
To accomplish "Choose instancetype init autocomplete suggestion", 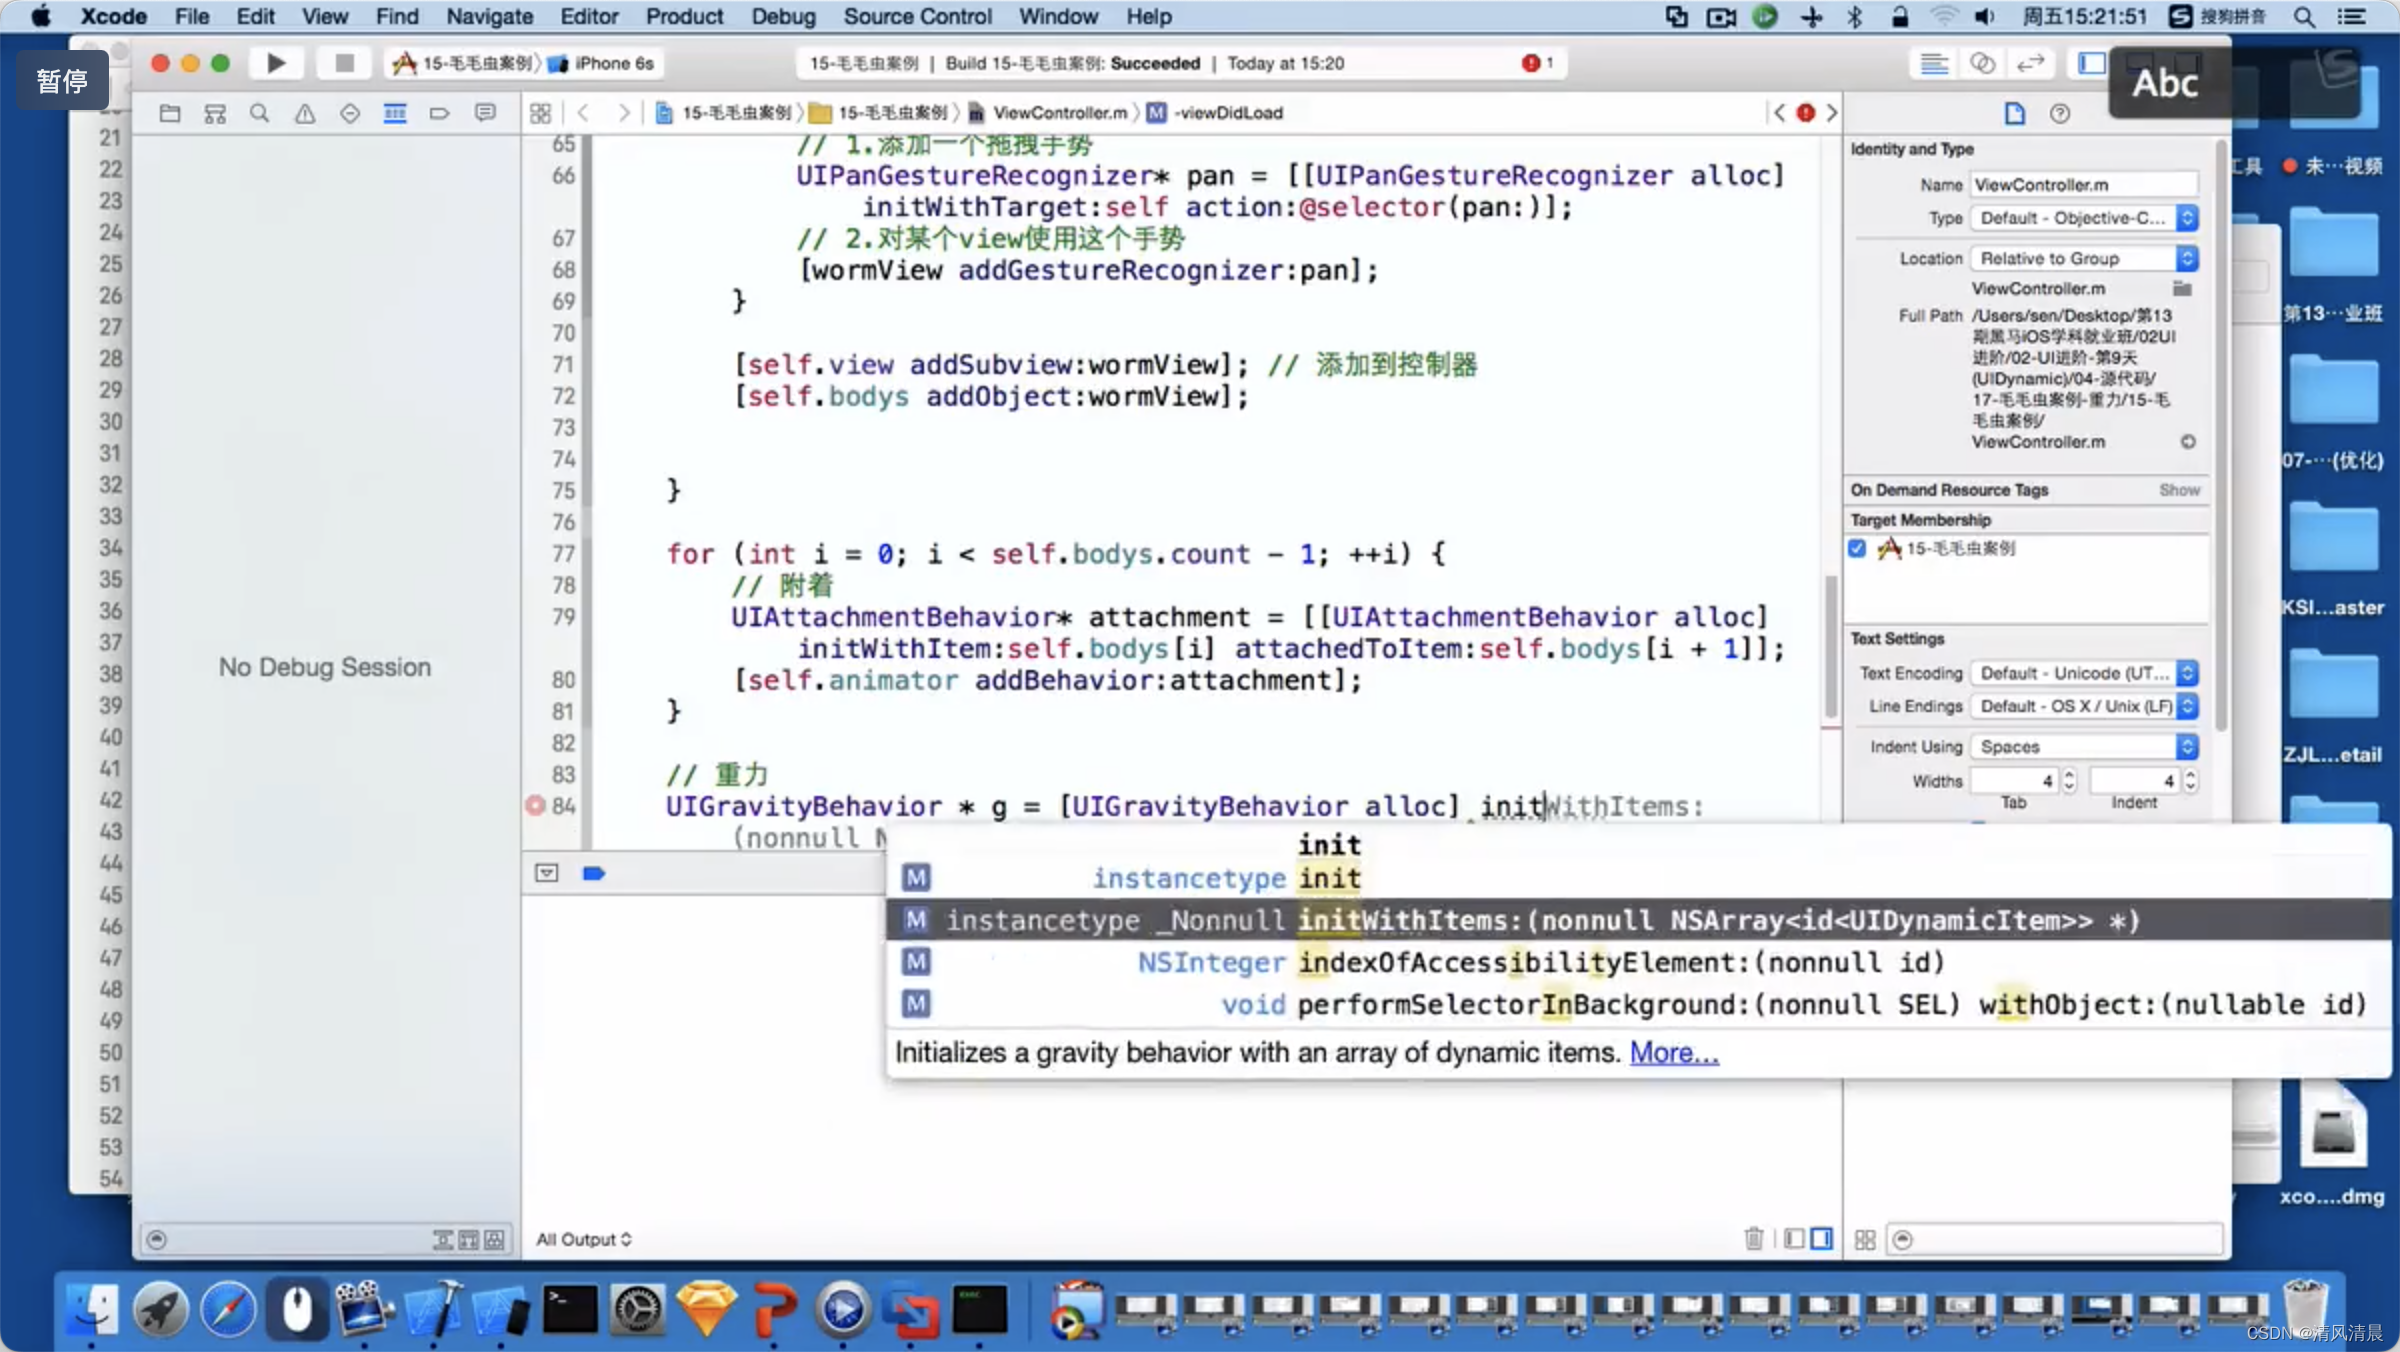I will tap(1639, 878).
